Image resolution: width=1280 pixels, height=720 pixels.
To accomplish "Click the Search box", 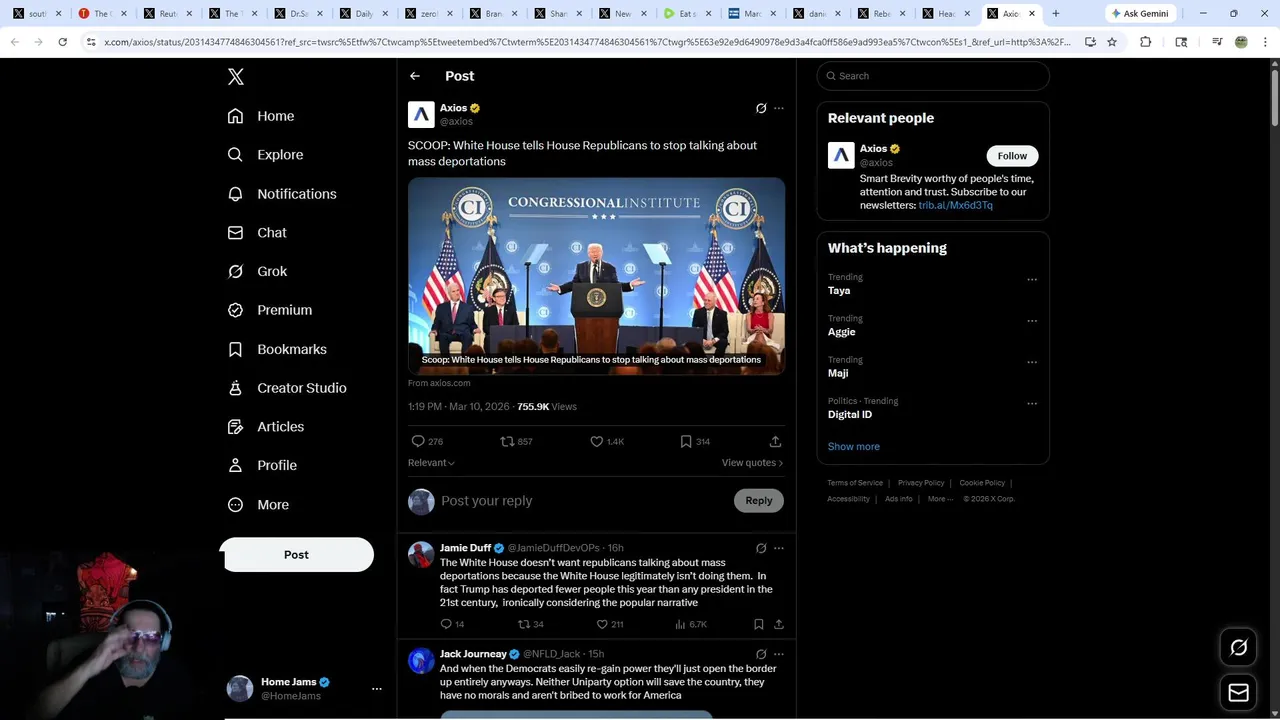I will pos(933,76).
